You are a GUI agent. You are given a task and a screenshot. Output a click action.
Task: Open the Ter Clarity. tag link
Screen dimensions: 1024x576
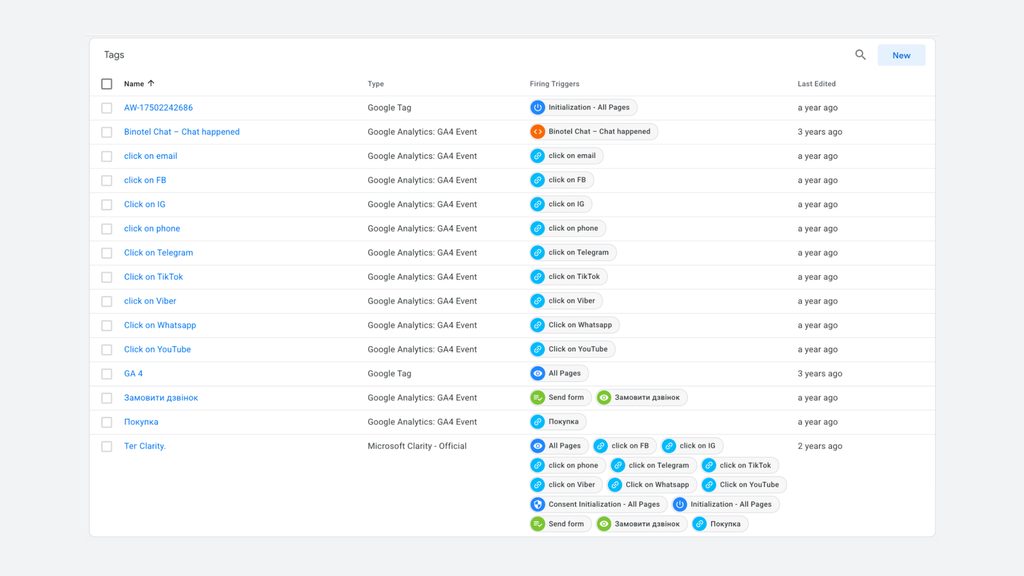coord(145,446)
